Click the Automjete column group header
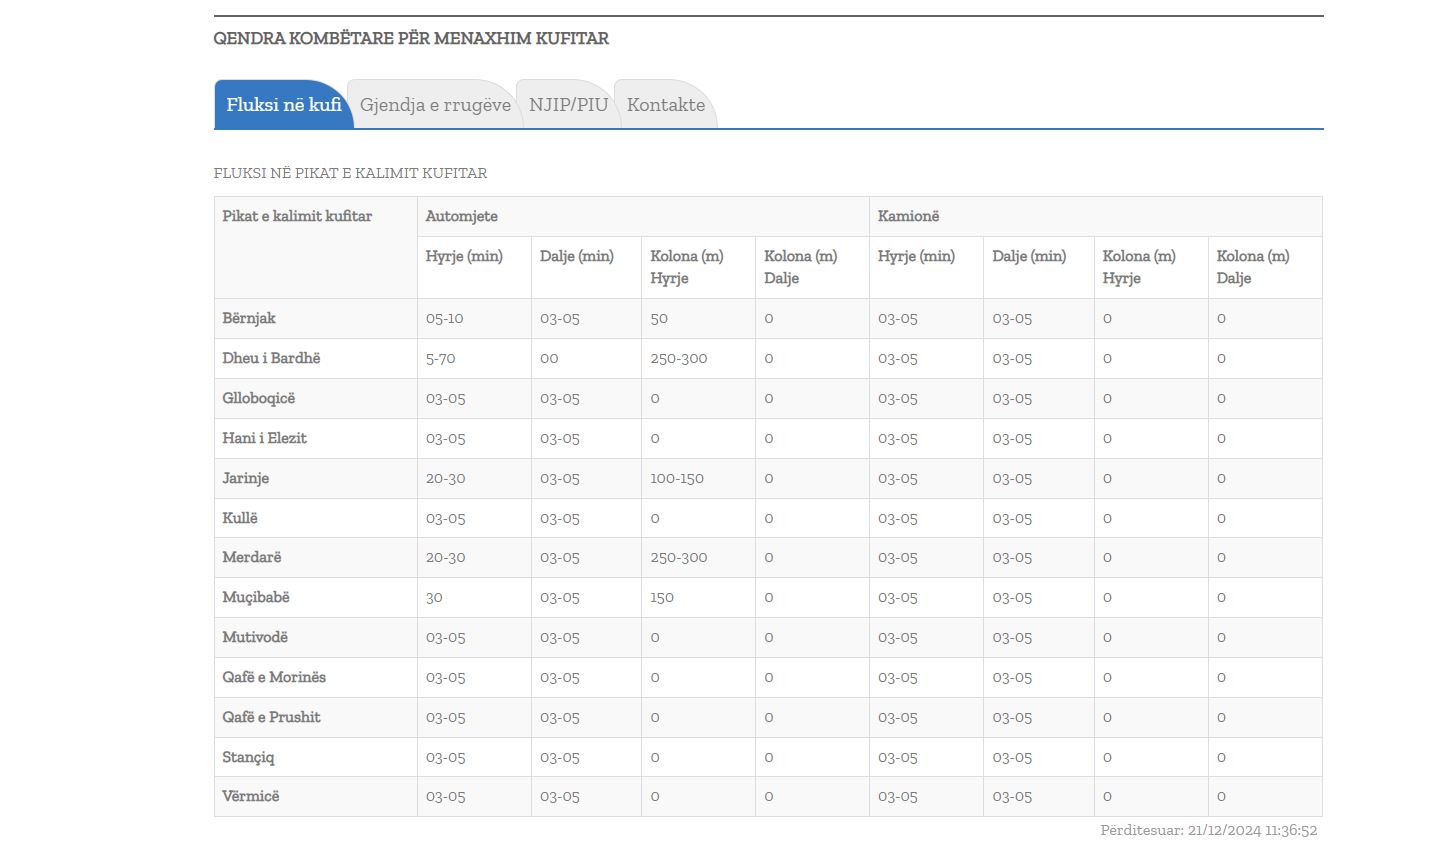The height and width of the screenshot is (863, 1442). (x=462, y=216)
